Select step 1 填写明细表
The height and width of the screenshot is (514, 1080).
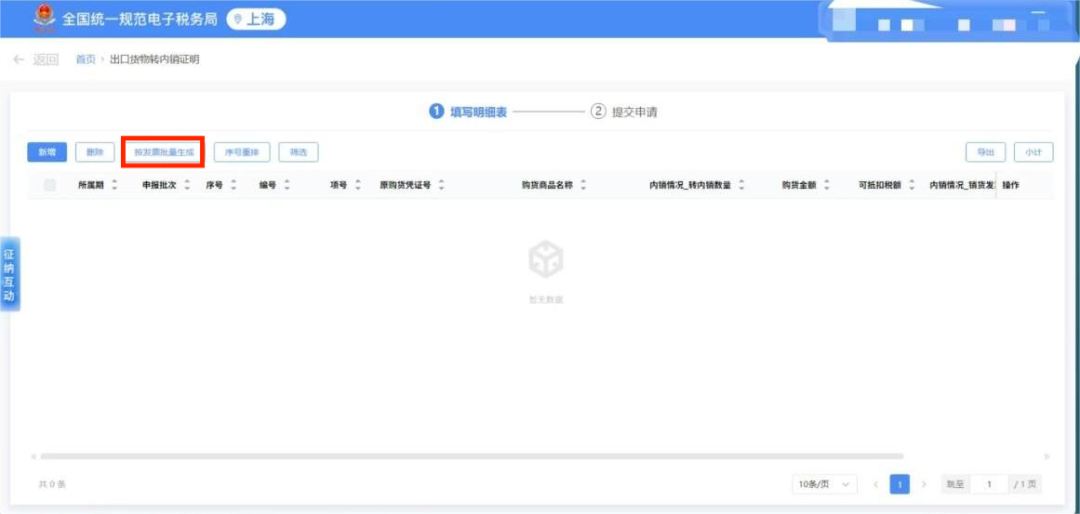468,112
